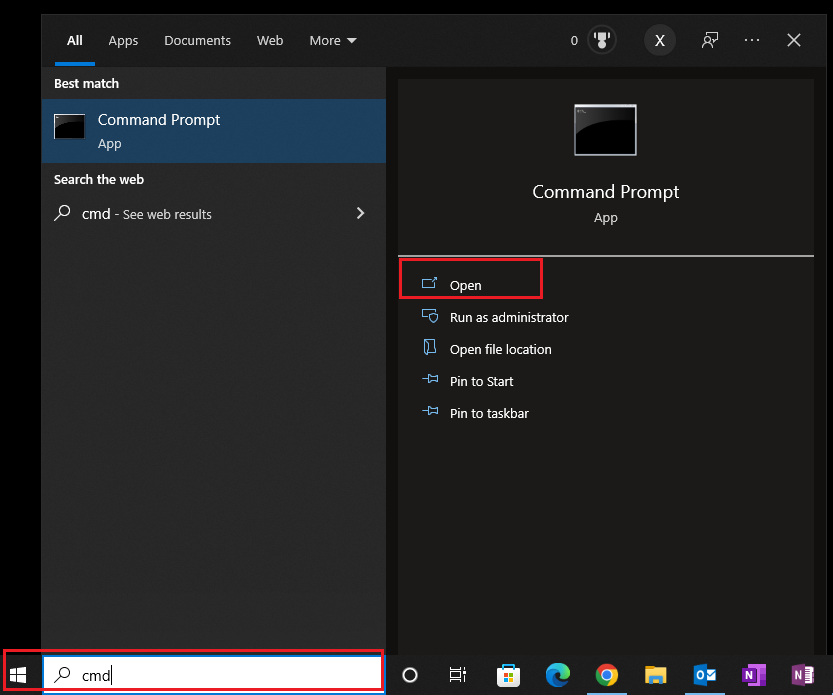Open Microsoft Store from the taskbar
The width and height of the screenshot is (833, 695).
coord(509,675)
